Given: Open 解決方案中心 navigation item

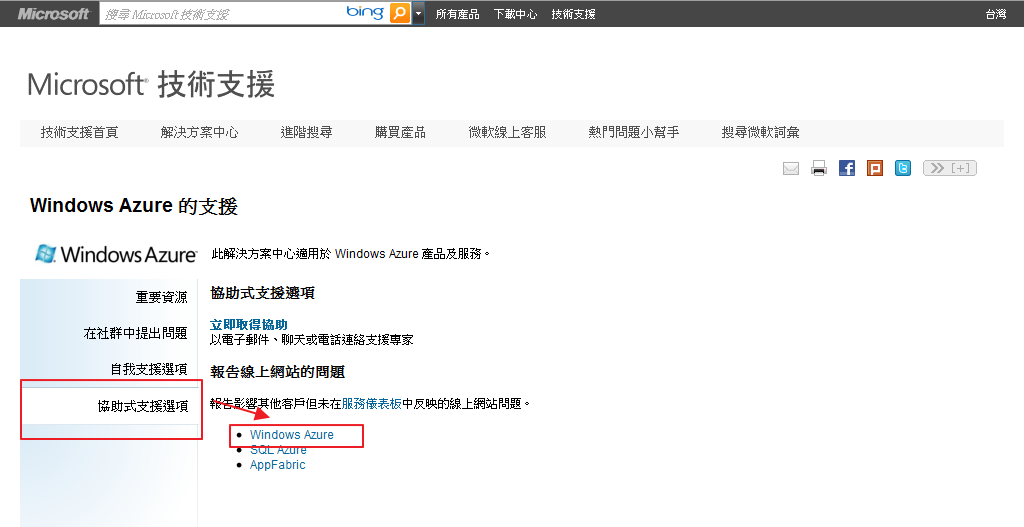Looking at the screenshot, I should (x=199, y=133).
